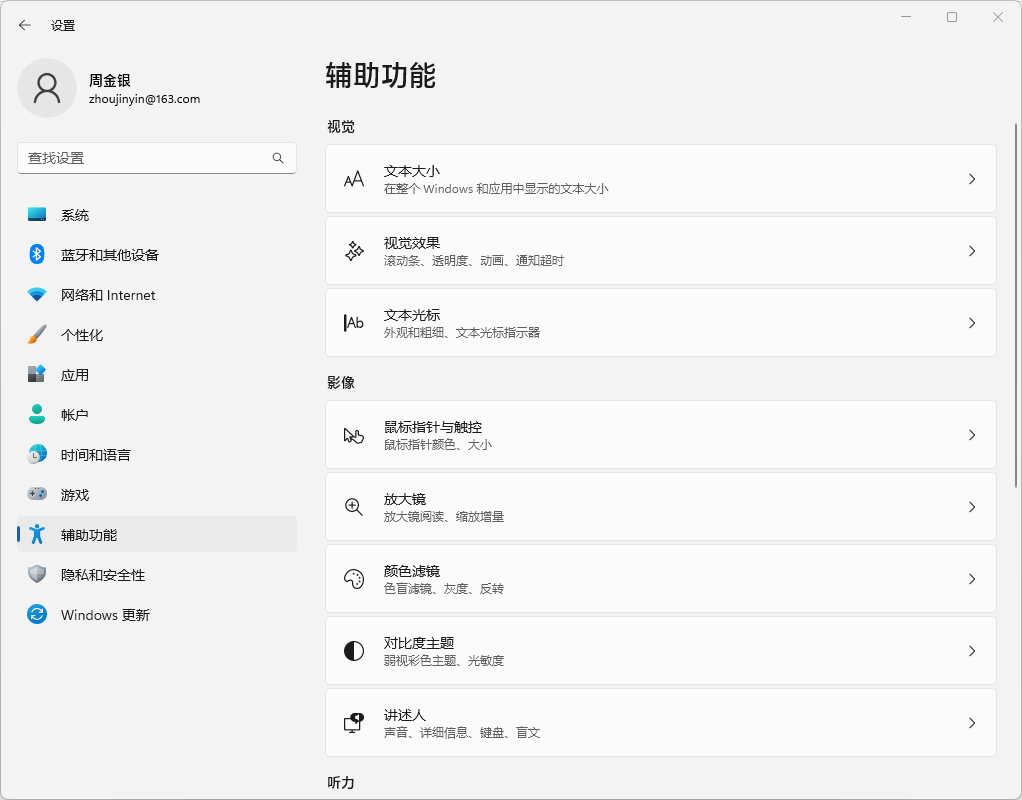Go to Windows 更新 section
The width and height of the screenshot is (1022, 800).
(105, 615)
